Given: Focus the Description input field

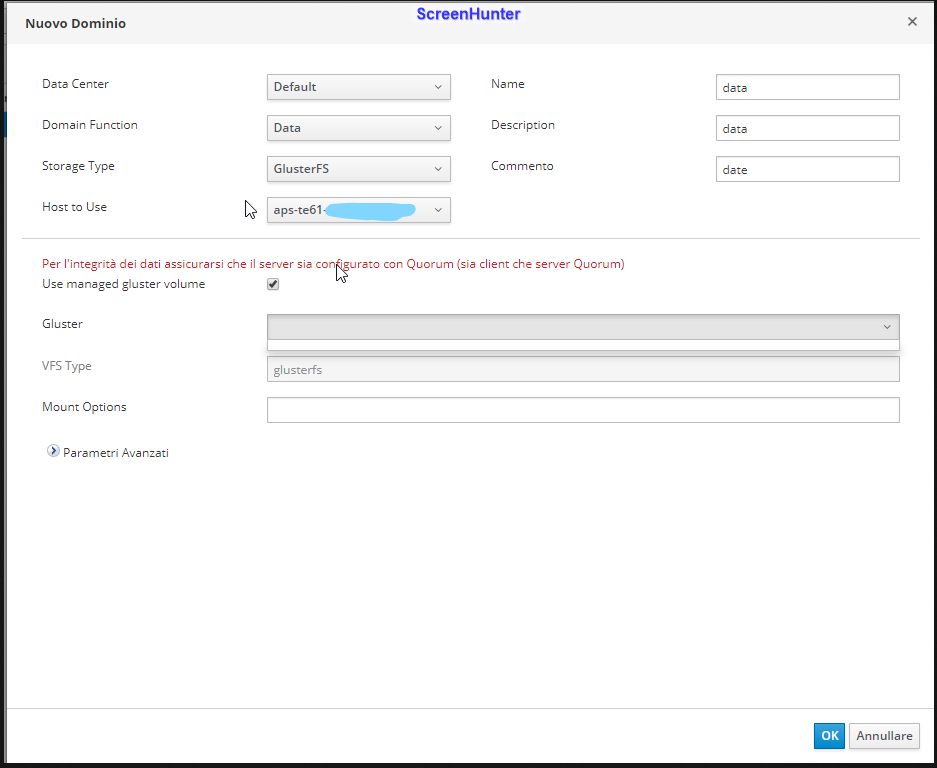Looking at the screenshot, I should tap(807, 129).
